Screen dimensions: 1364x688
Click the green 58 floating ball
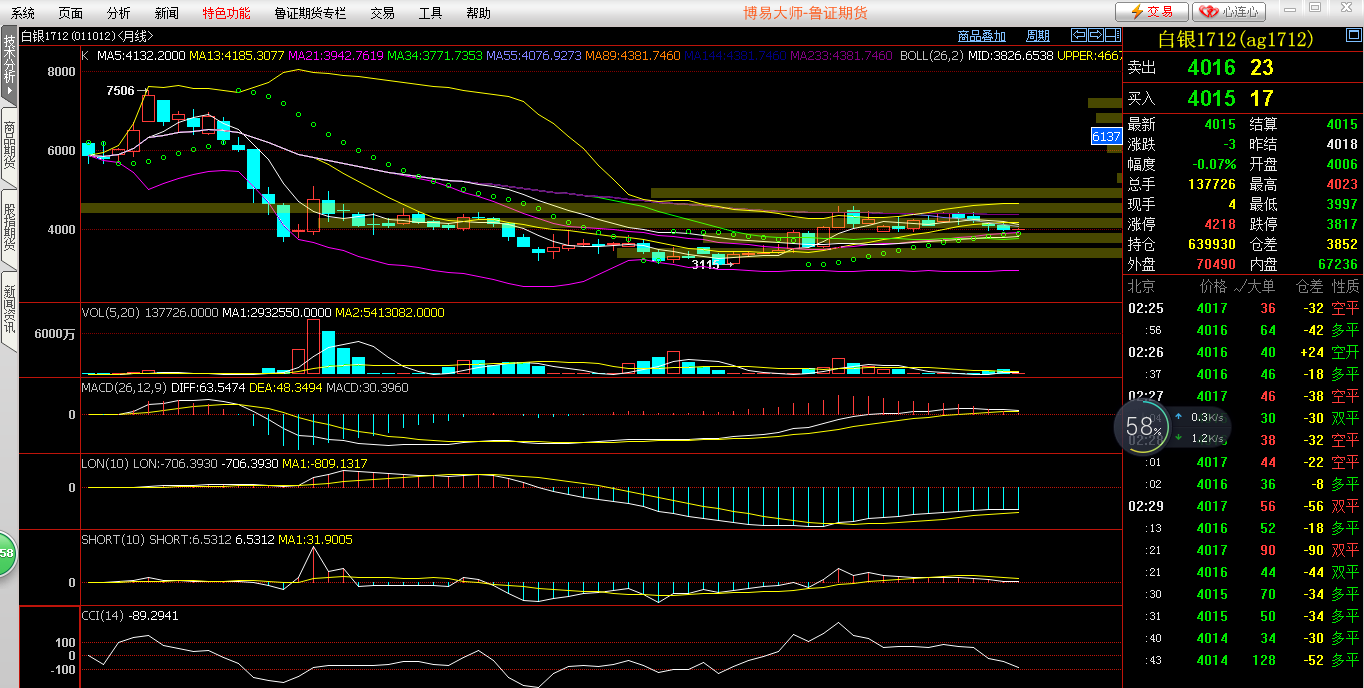(x=7, y=553)
